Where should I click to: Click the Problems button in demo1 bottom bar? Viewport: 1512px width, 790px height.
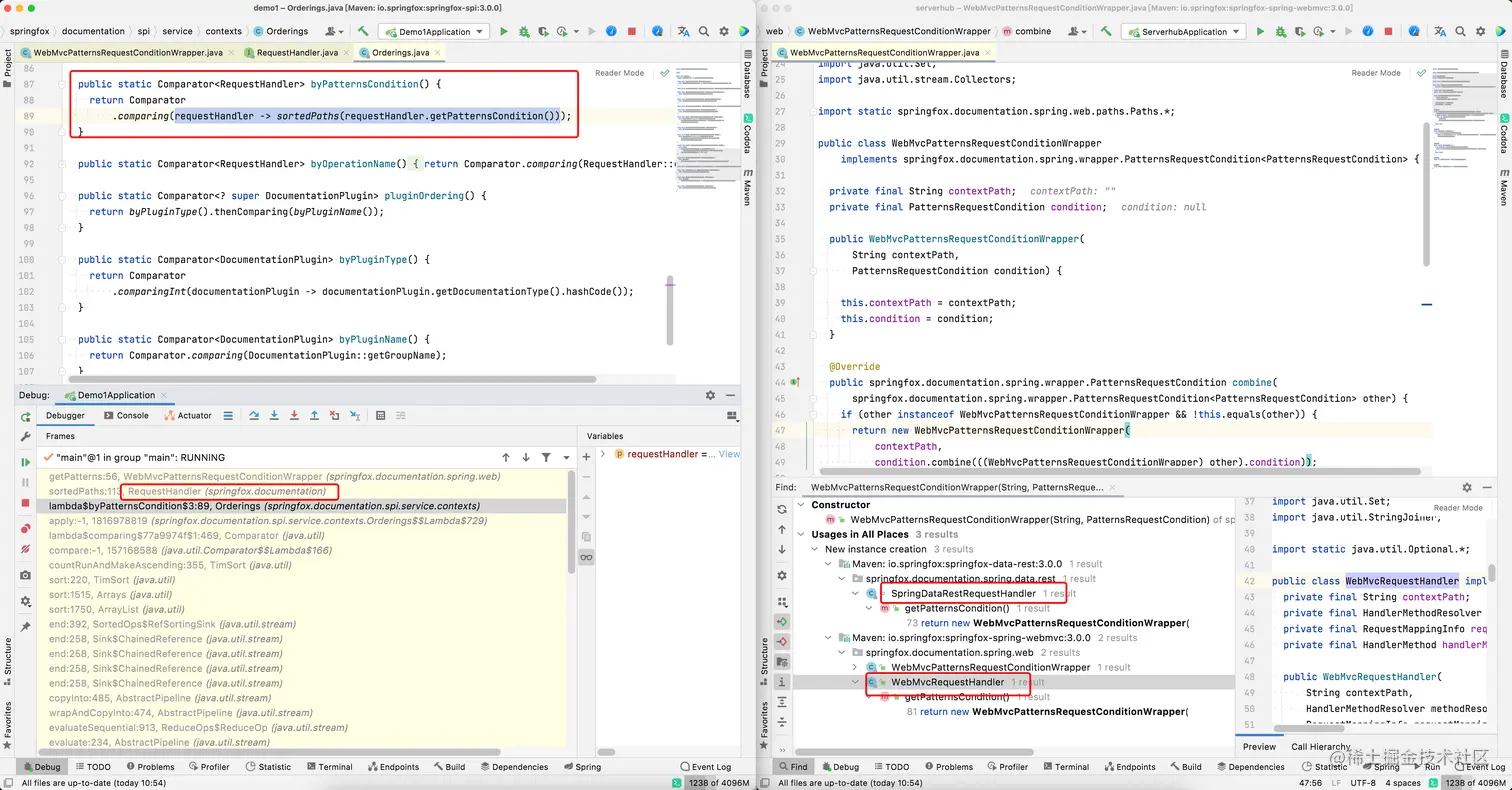tap(149, 767)
